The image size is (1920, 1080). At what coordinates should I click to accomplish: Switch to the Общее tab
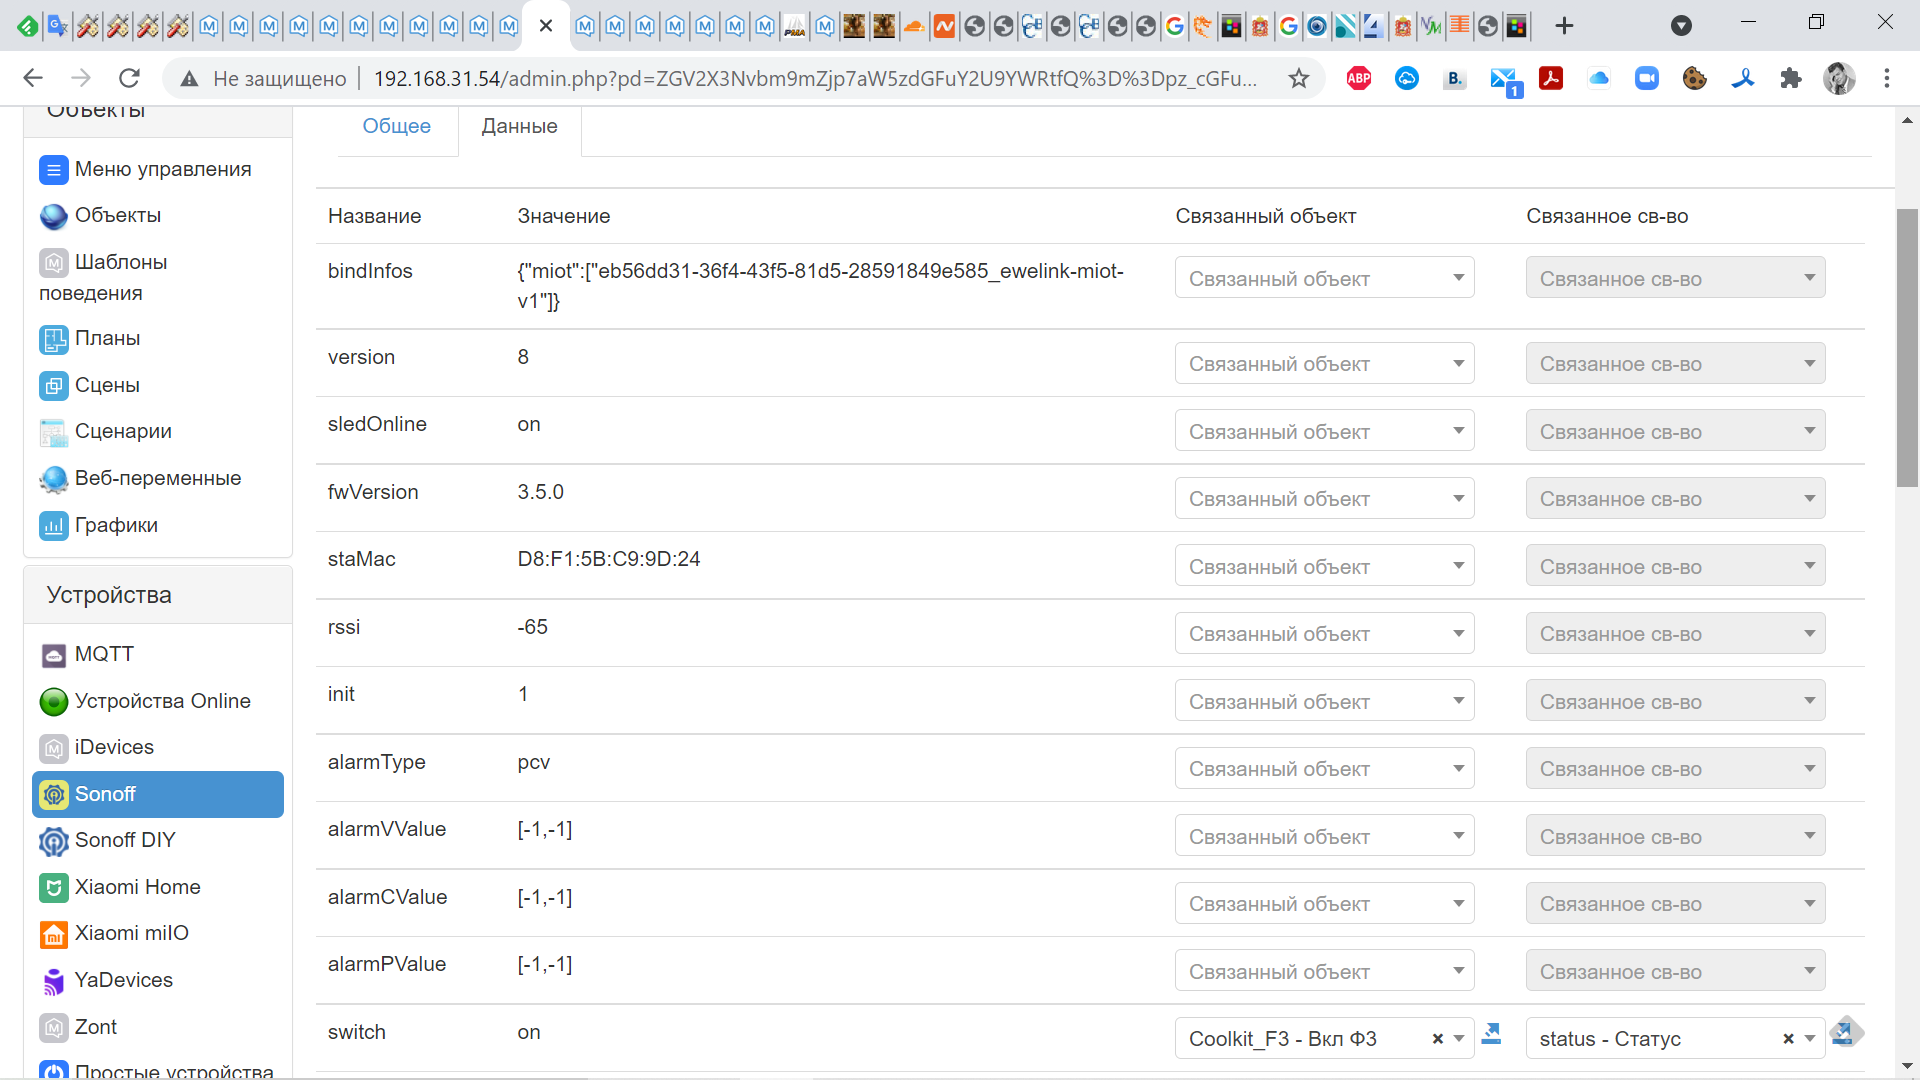396,126
